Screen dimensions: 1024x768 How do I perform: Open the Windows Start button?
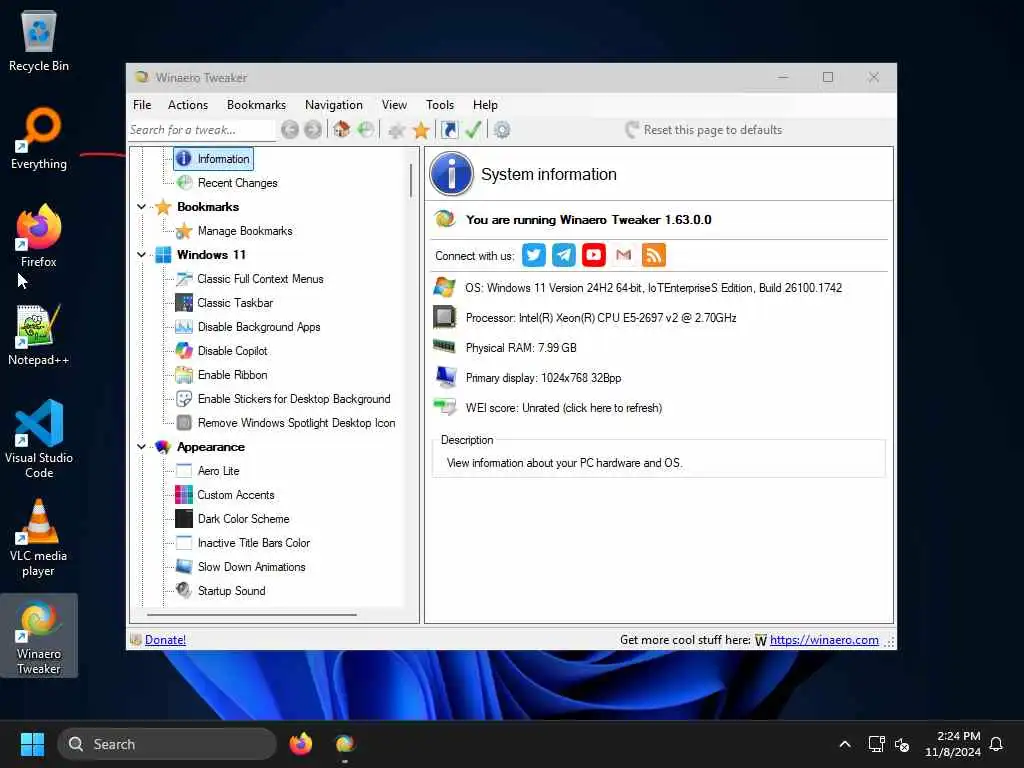32,744
